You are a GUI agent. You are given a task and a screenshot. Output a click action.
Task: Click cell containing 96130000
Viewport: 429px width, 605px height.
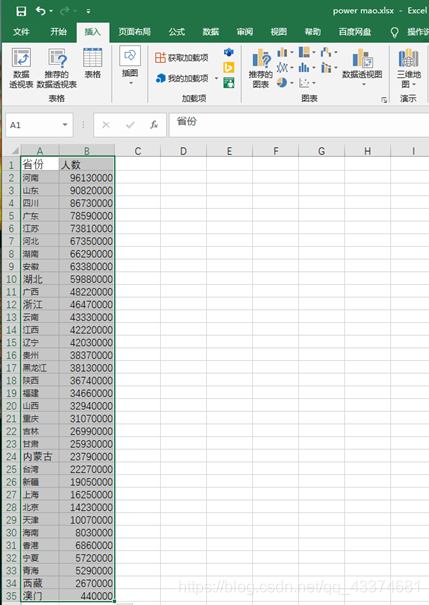click(x=86, y=177)
